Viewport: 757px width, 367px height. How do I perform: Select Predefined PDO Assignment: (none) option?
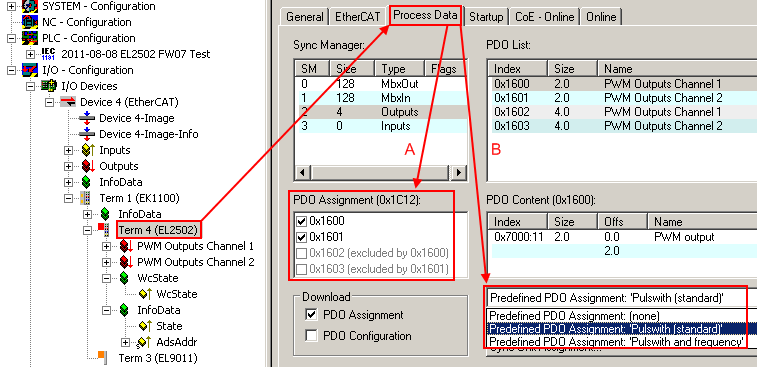point(617,316)
